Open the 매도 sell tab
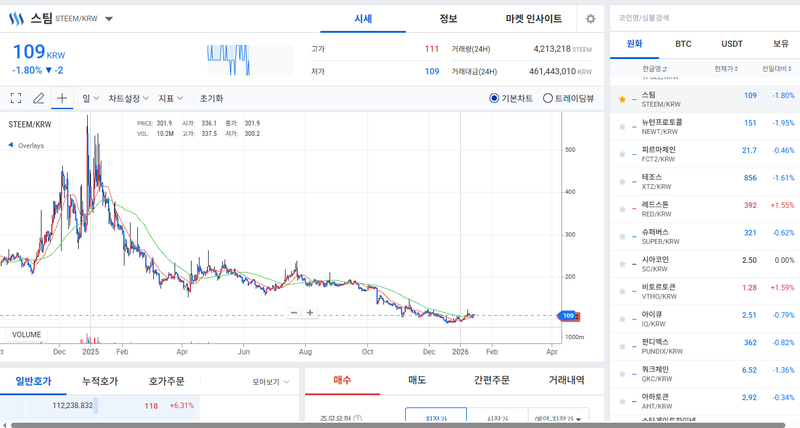Image resolution: width=800 pixels, height=428 pixels. (x=417, y=380)
